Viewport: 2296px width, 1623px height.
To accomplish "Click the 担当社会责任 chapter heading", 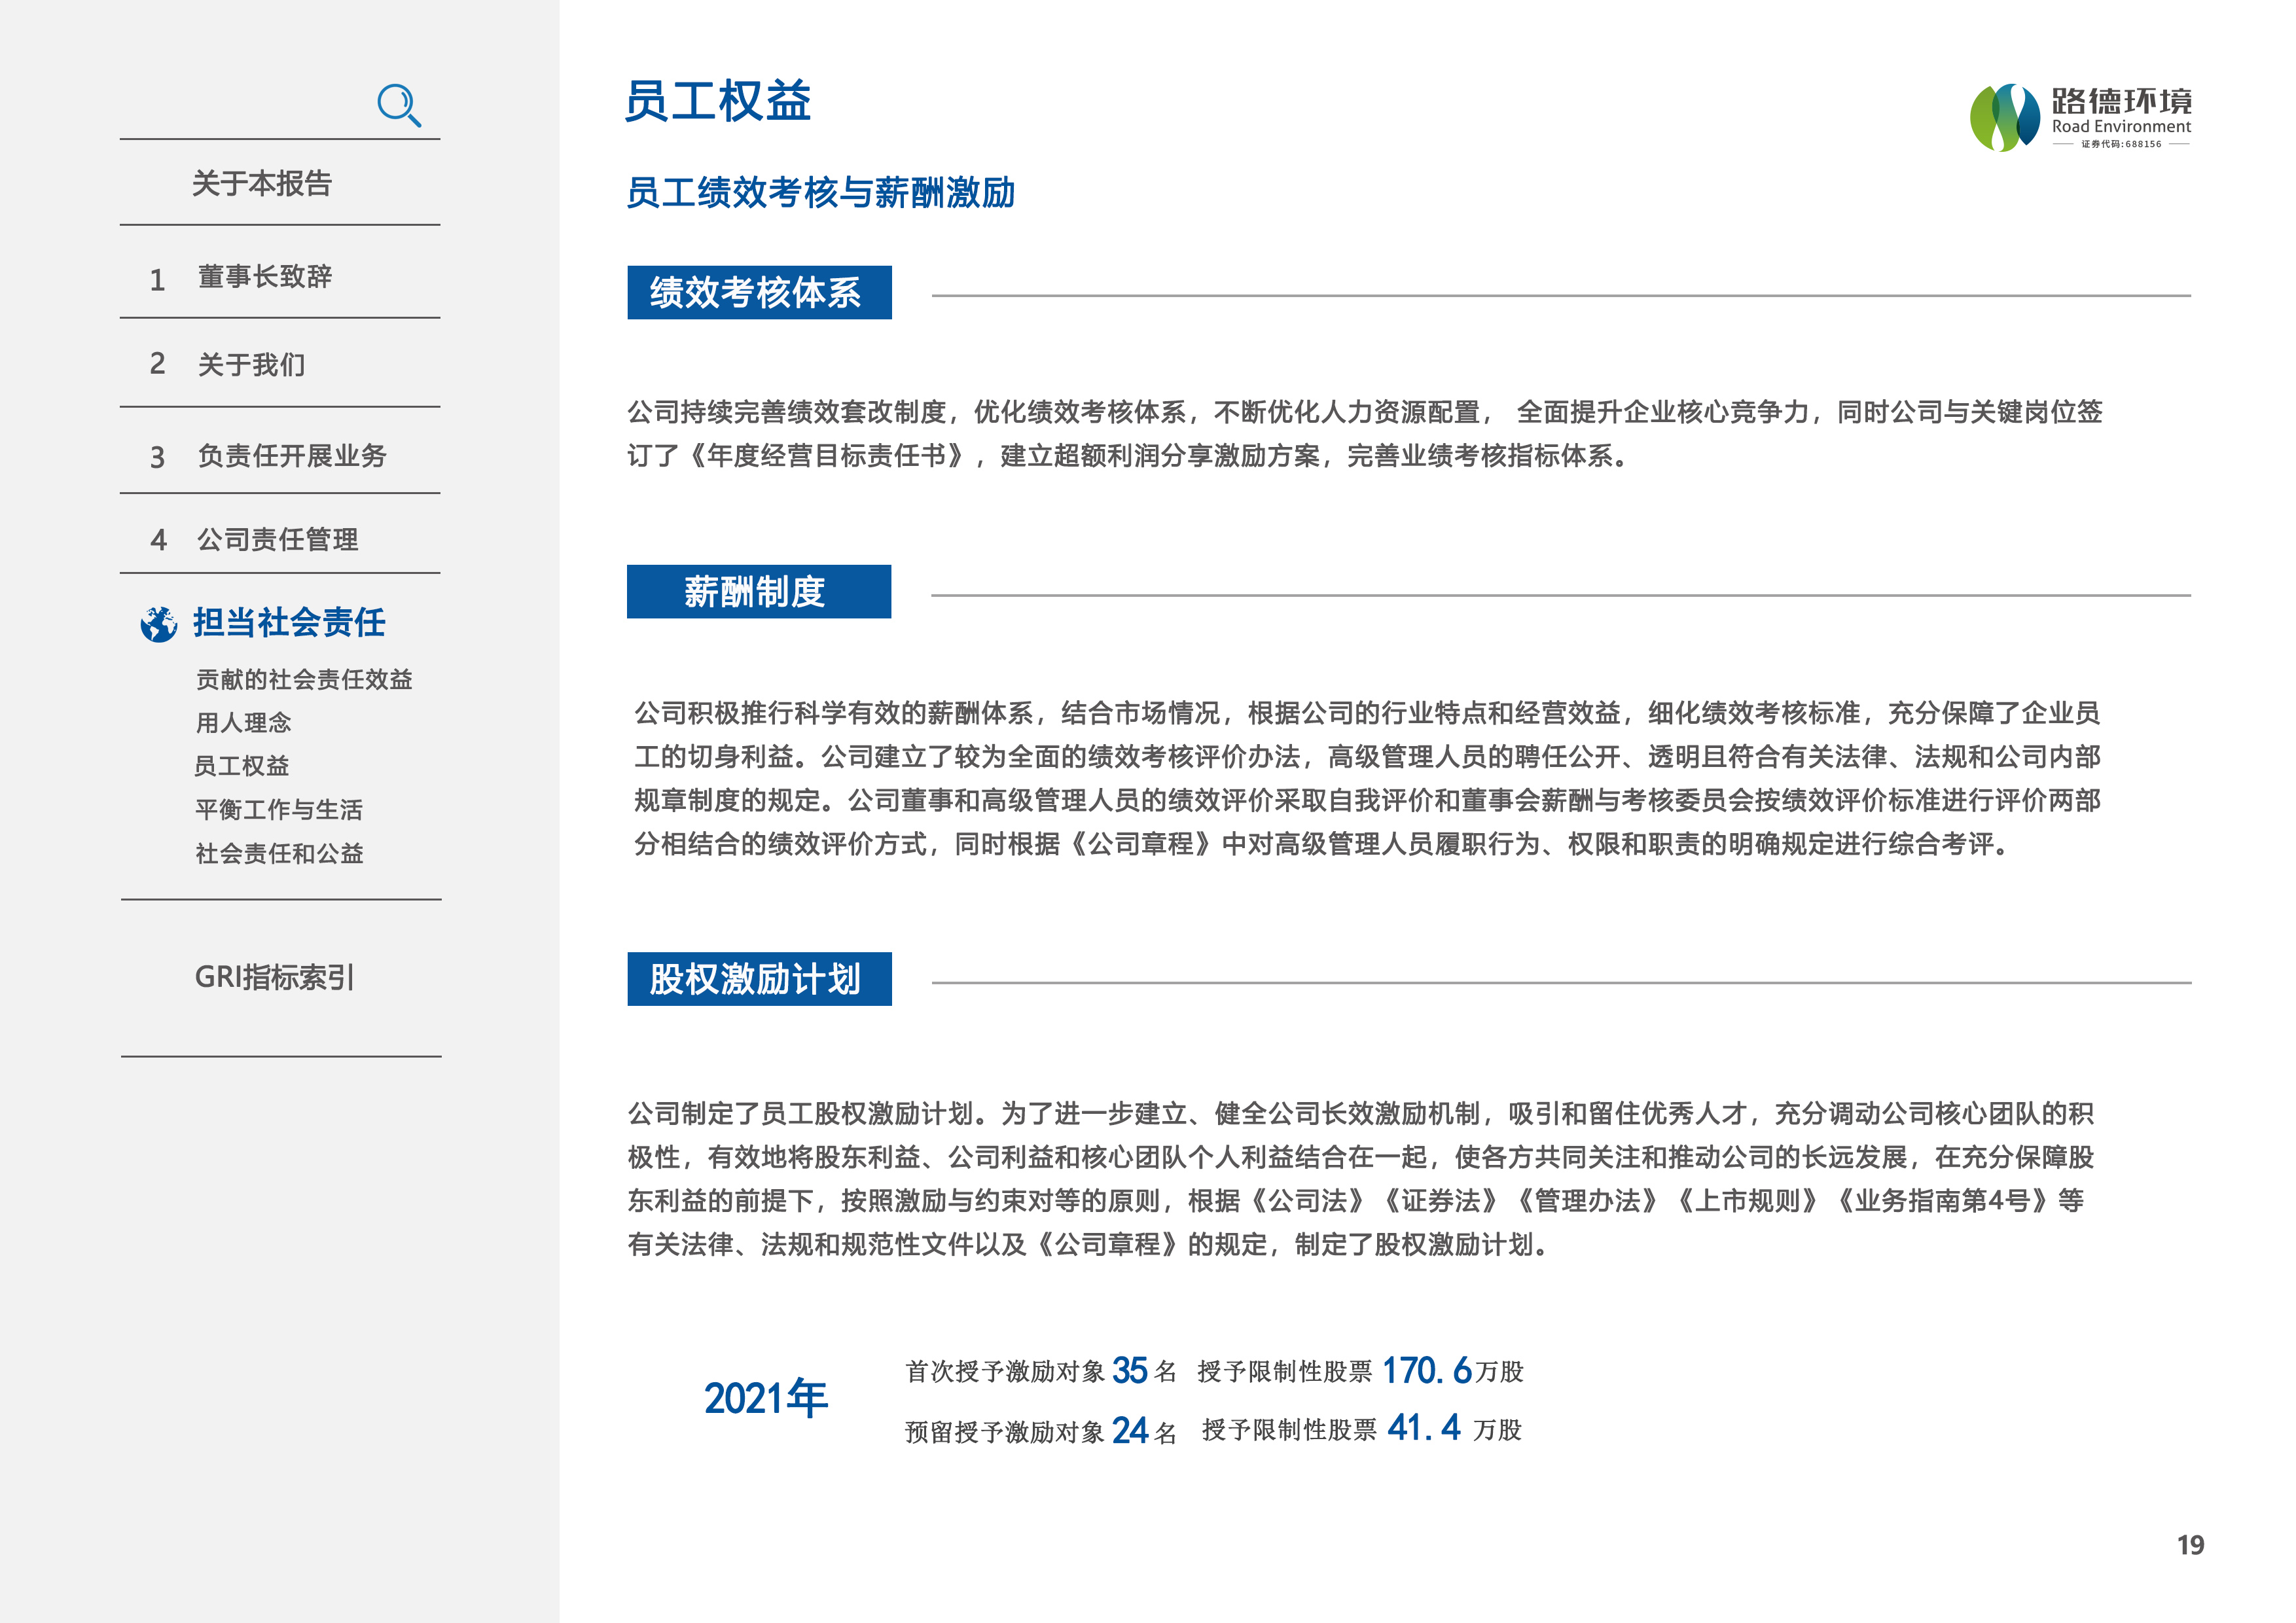I will [x=289, y=623].
